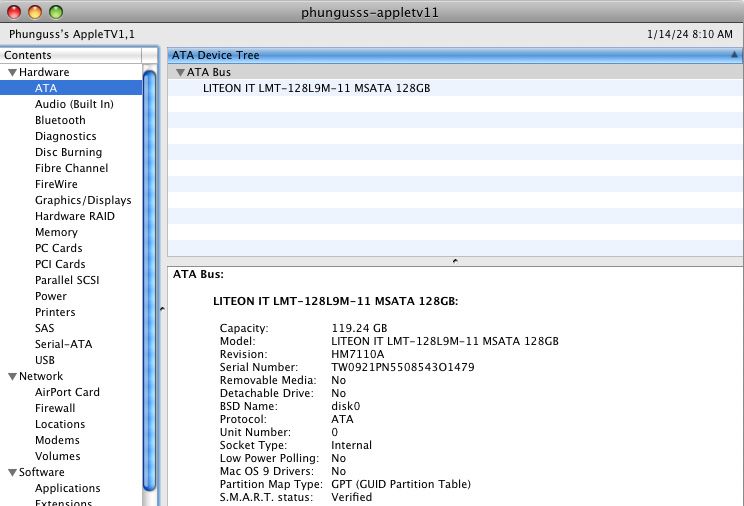
Task: Select Hardware RAID entry
Action: (74, 216)
